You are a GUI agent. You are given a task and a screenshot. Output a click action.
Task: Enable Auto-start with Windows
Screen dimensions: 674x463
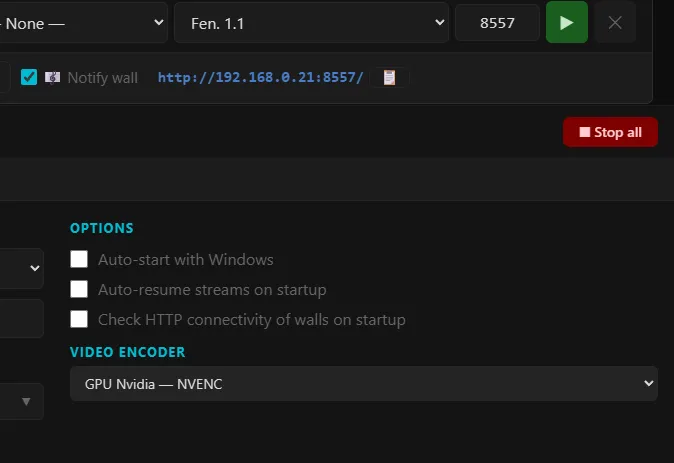79,259
